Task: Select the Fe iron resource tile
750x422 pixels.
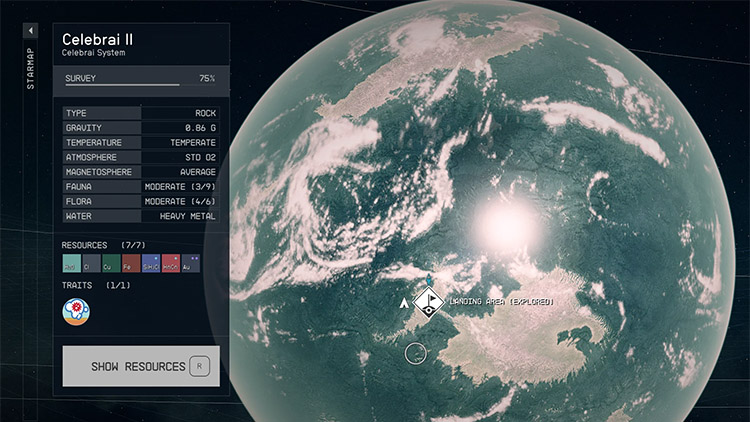Action: [131, 265]
